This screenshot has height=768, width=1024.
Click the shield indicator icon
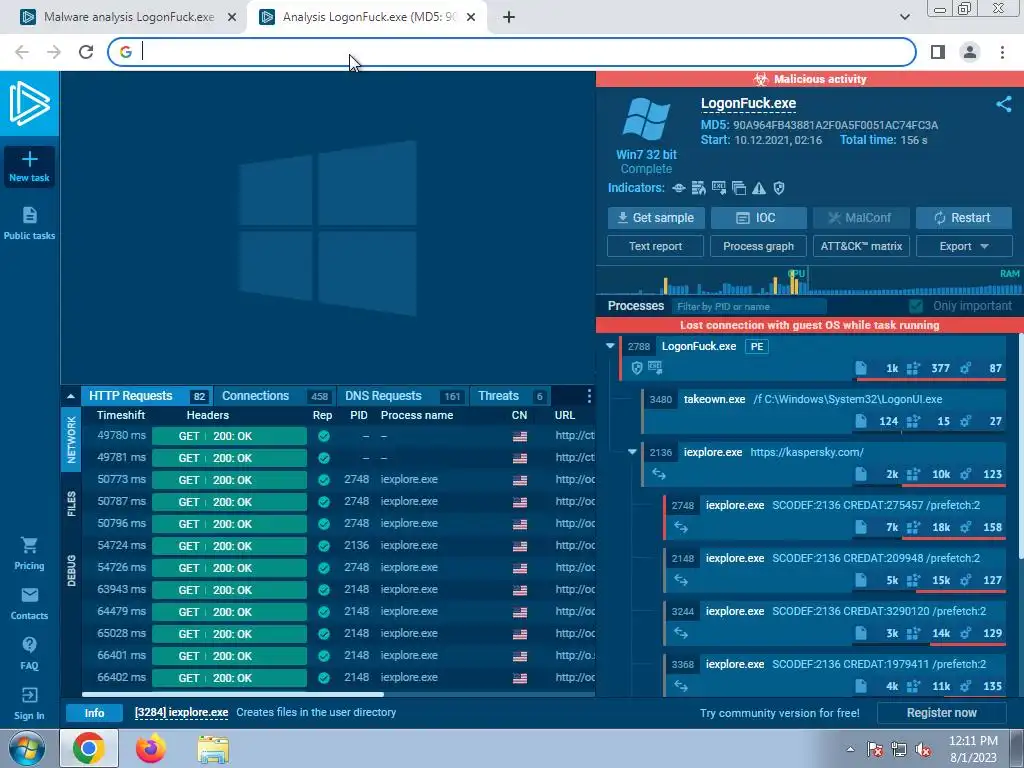(778, 188)
